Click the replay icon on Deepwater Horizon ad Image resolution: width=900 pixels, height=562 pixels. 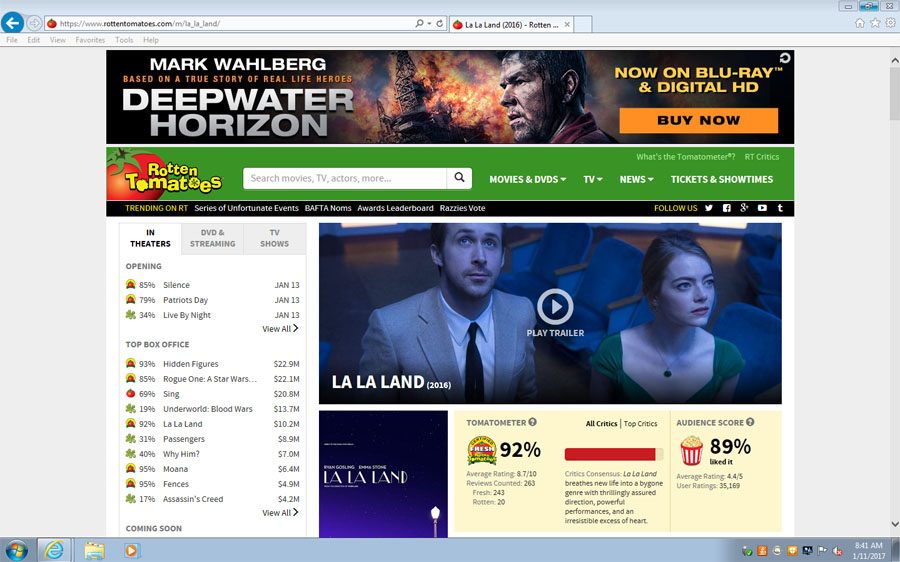tap(785, 58)
